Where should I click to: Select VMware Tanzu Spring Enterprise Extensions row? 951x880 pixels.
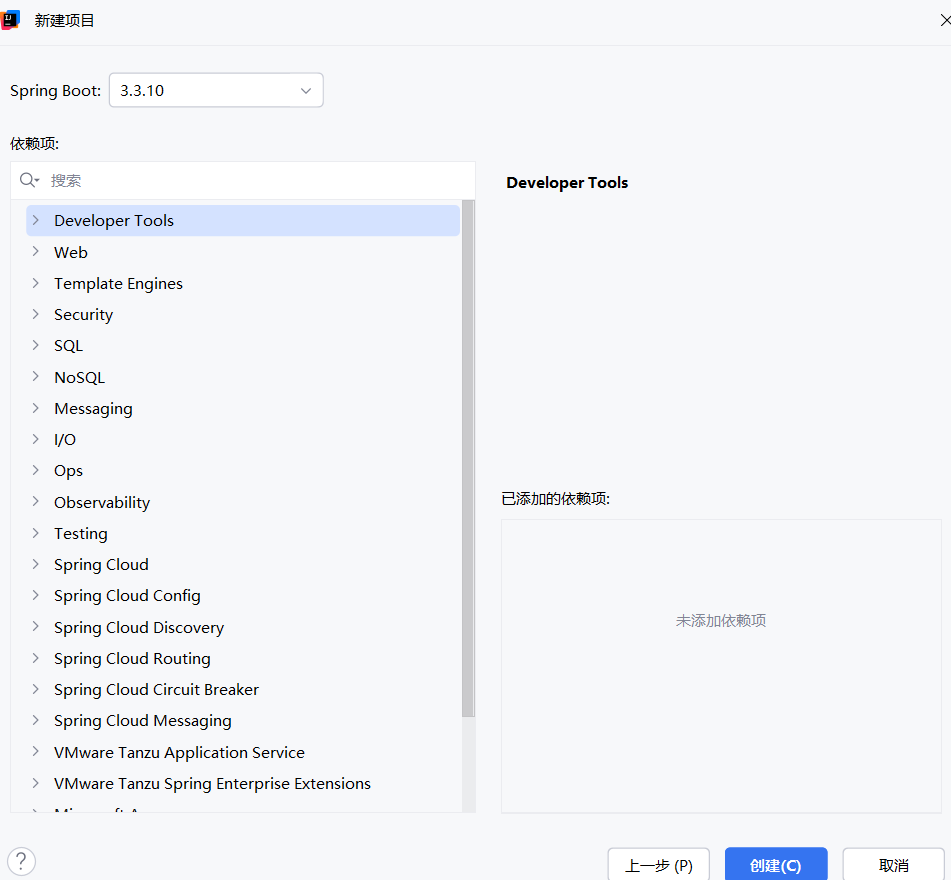[243, 783]
